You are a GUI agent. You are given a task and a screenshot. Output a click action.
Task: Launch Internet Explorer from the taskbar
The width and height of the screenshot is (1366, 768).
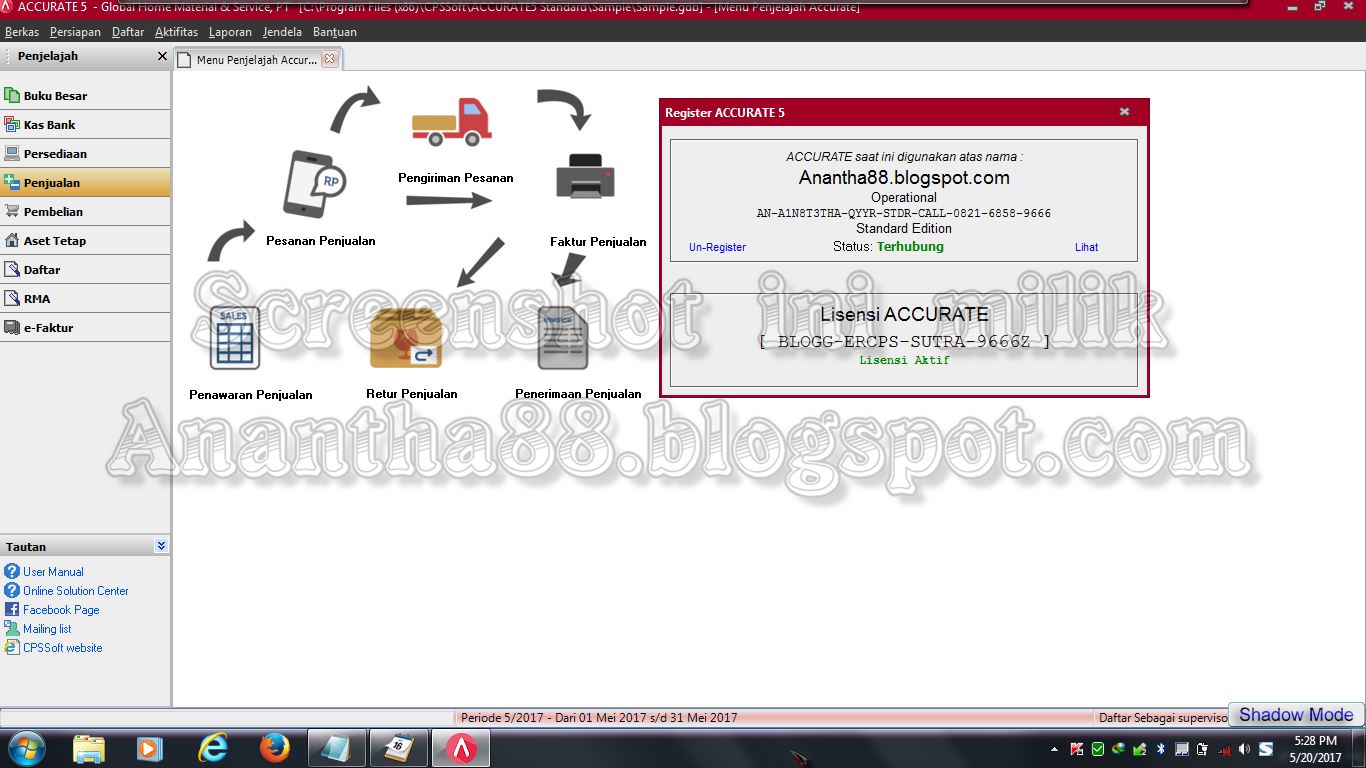(x=212, y=748)
